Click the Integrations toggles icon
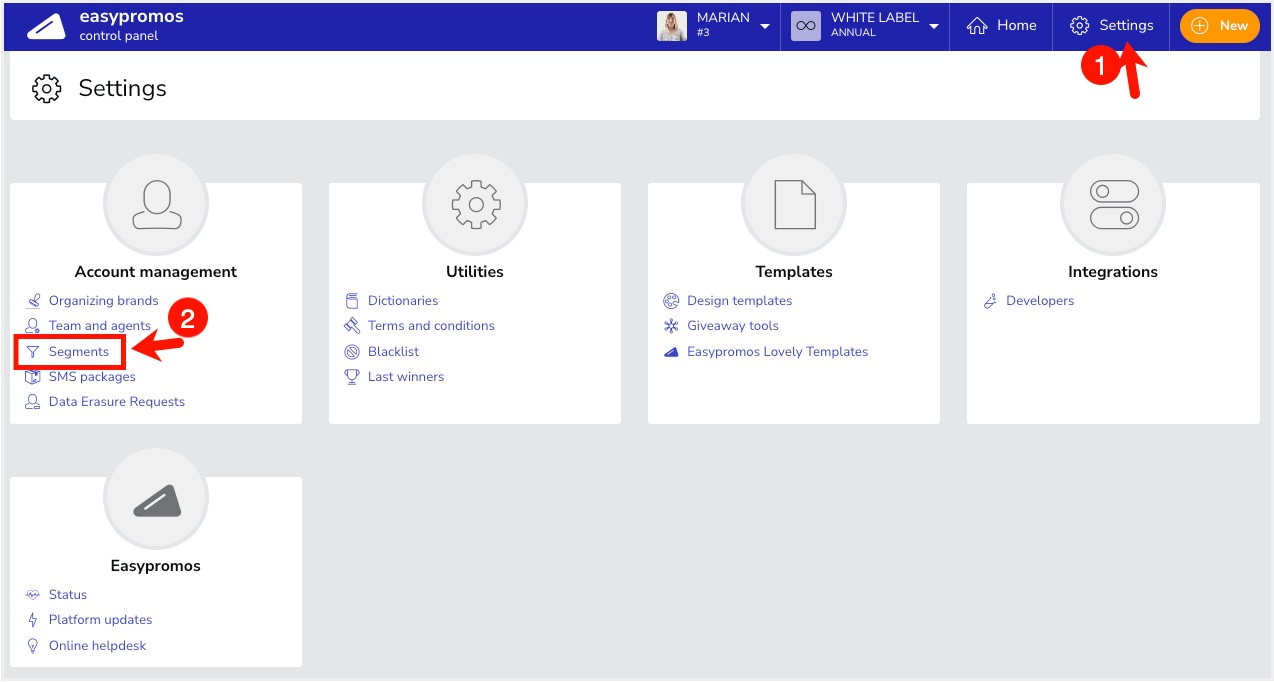 point(1113,204)
